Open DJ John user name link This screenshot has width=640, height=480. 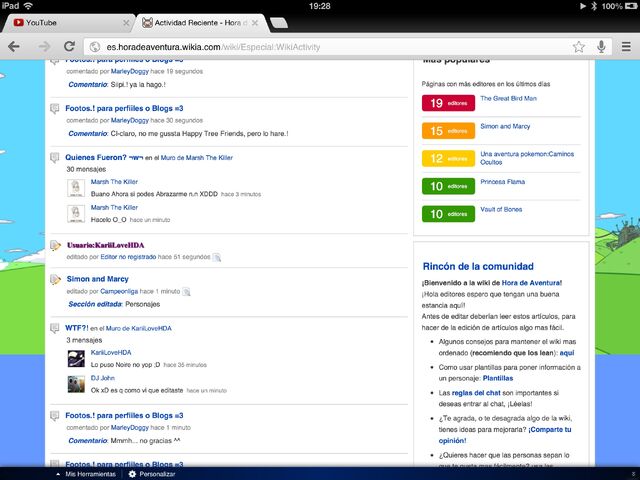[x=102, y=378]
